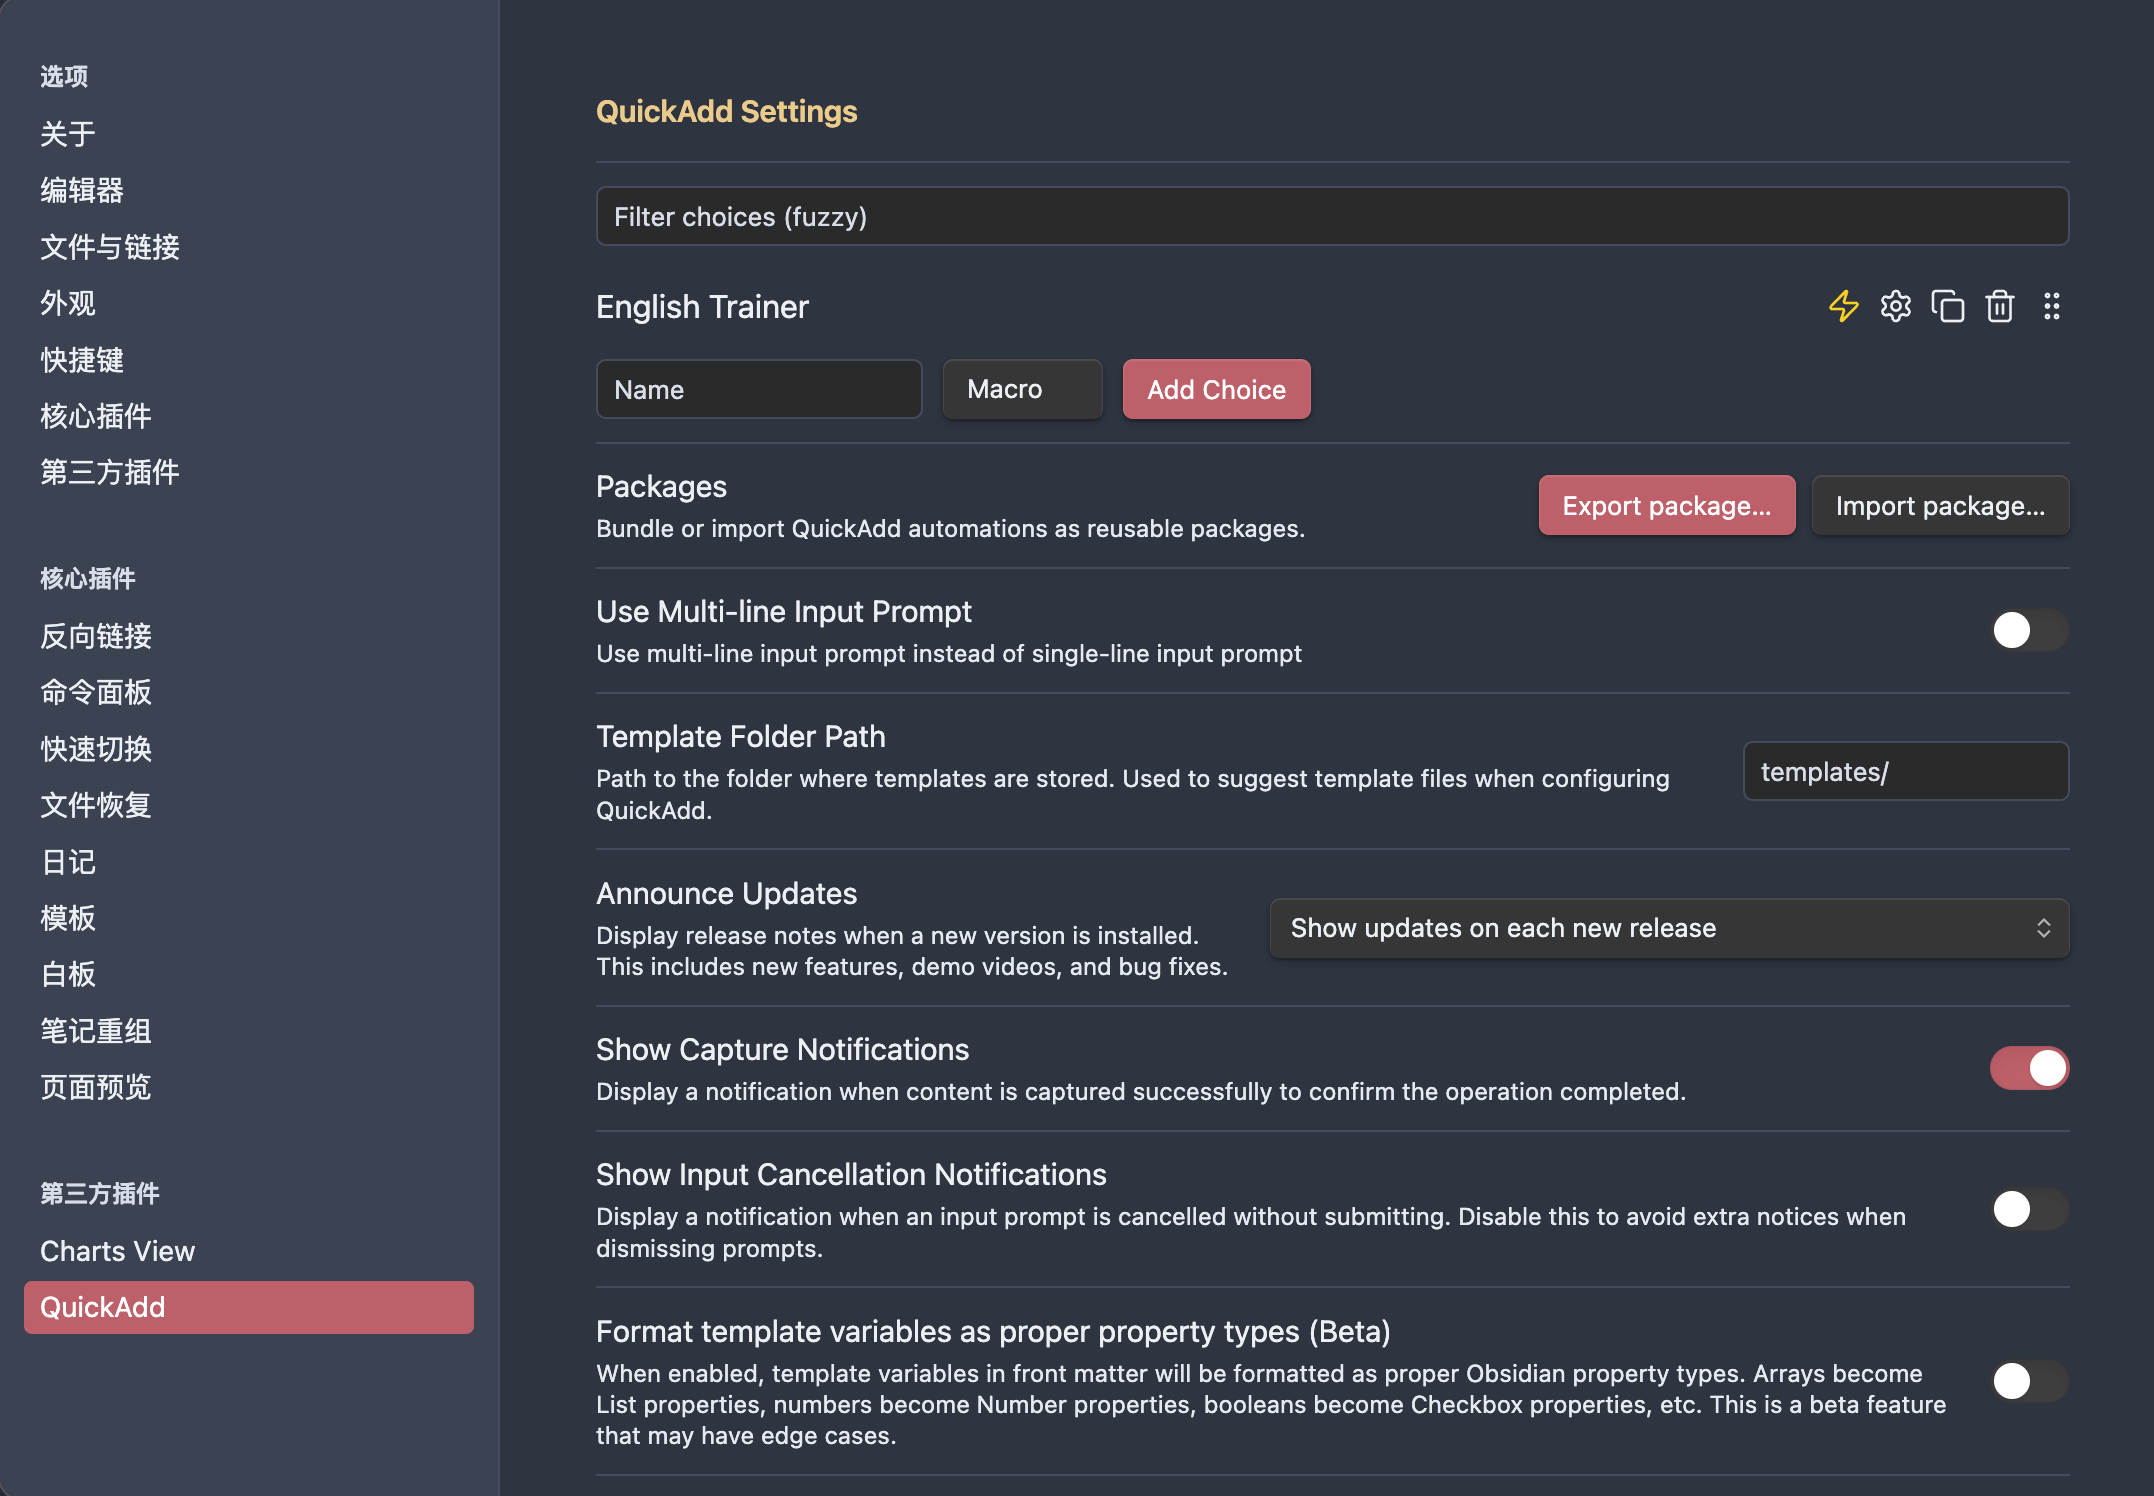Open the Macro choice type dropdown
The image size is (2154, 1496).
click(1022, 389)
